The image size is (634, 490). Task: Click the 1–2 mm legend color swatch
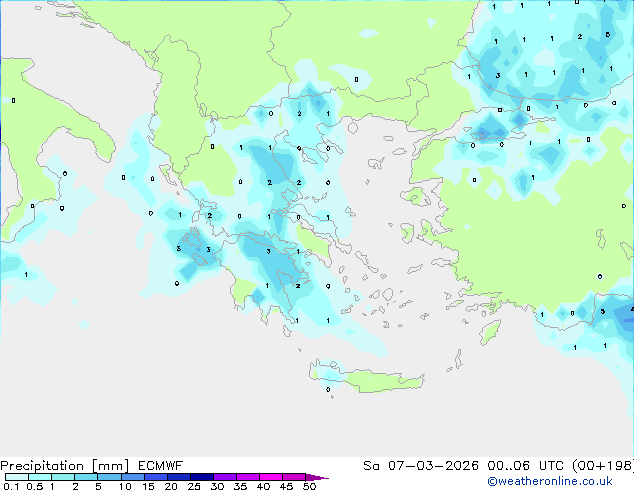click(63, 477)
